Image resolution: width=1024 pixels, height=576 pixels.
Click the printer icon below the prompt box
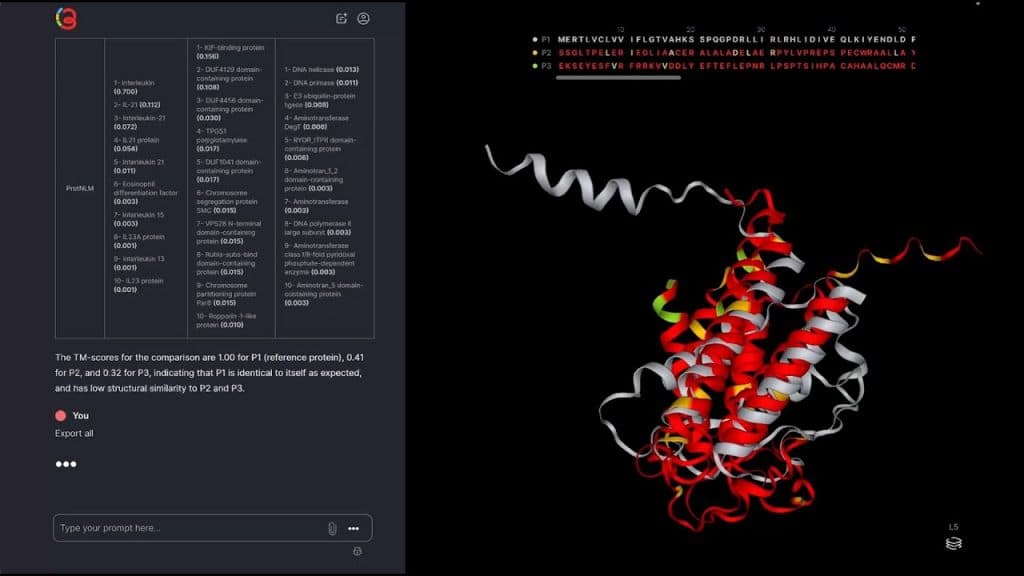point(355,551)
